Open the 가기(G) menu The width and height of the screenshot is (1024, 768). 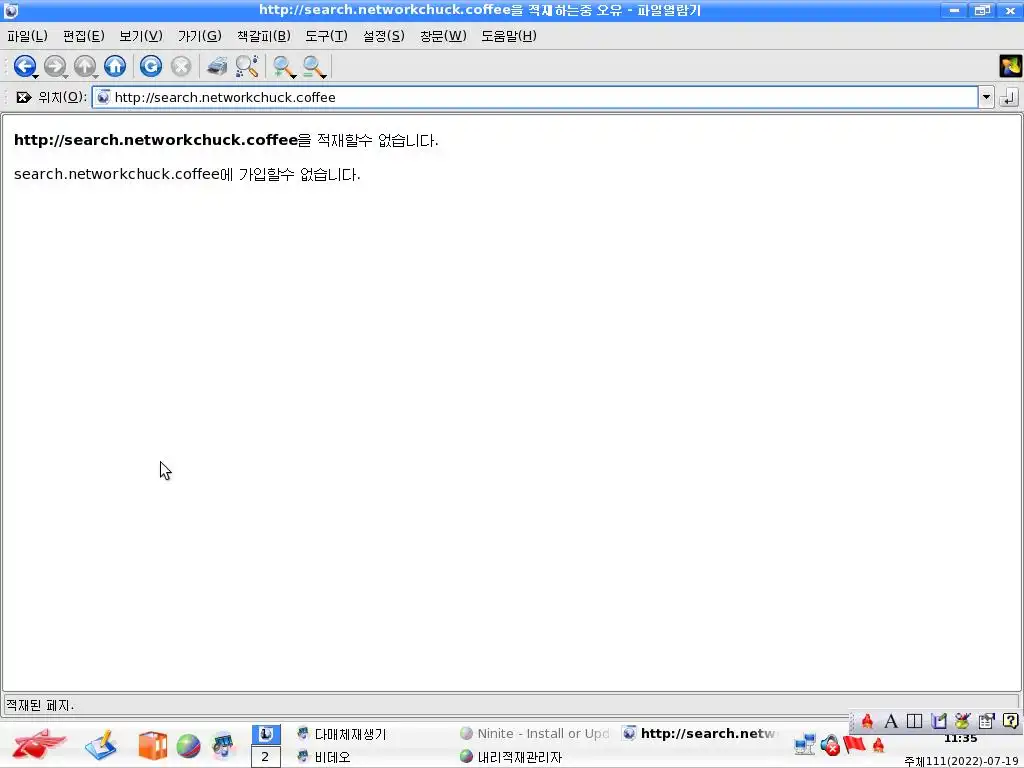(x=200, y=36)
